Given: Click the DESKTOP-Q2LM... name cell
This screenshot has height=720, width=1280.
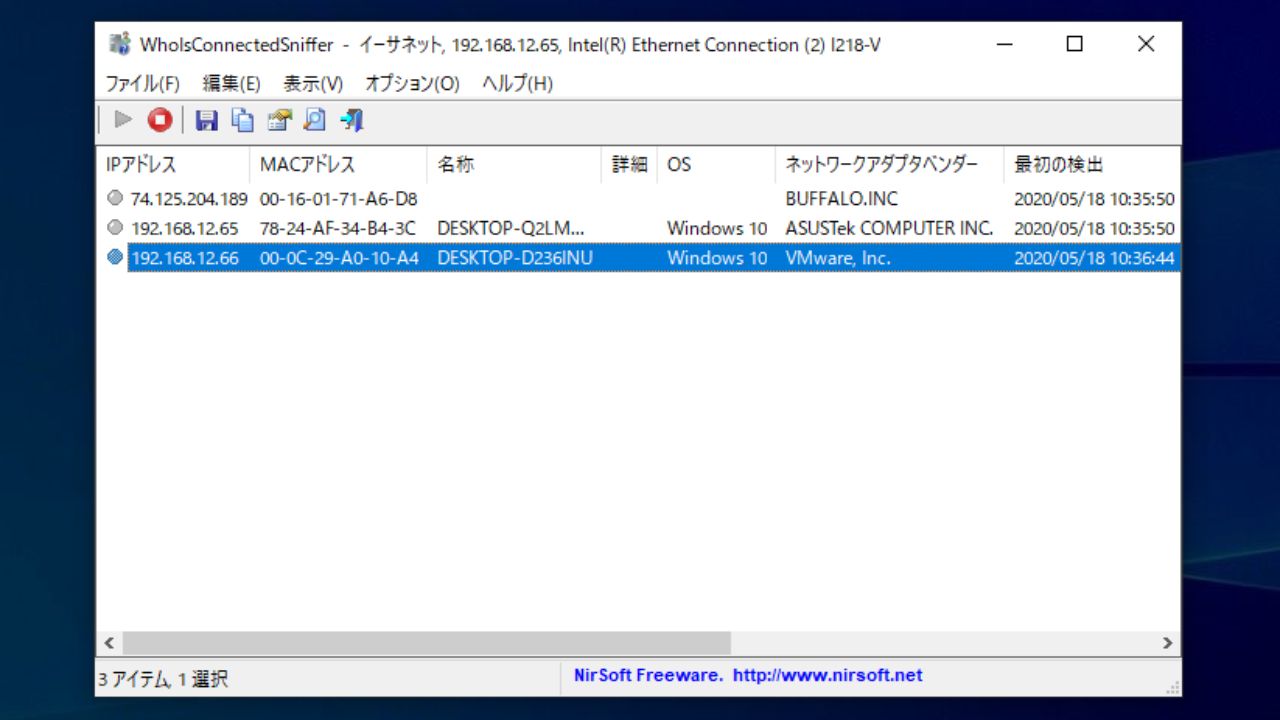Looking at the screenshot, I should pyautogui.click(x=511, y=228).
